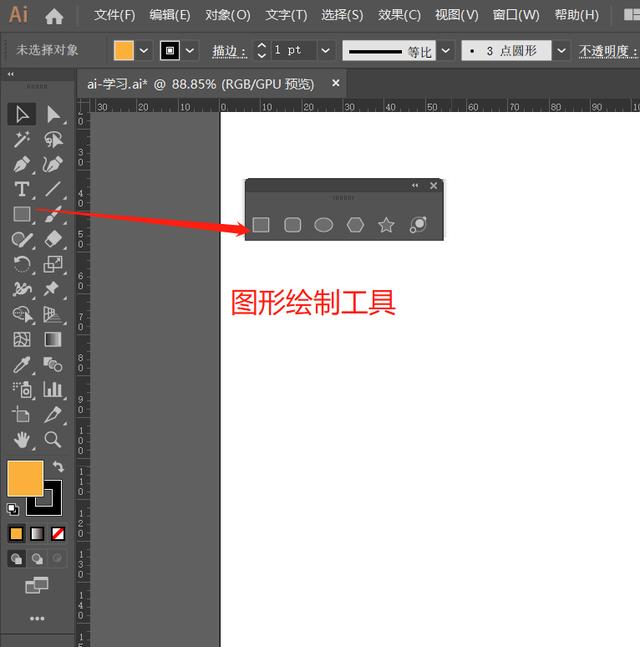Select the Mesh tool

(21, 340)
